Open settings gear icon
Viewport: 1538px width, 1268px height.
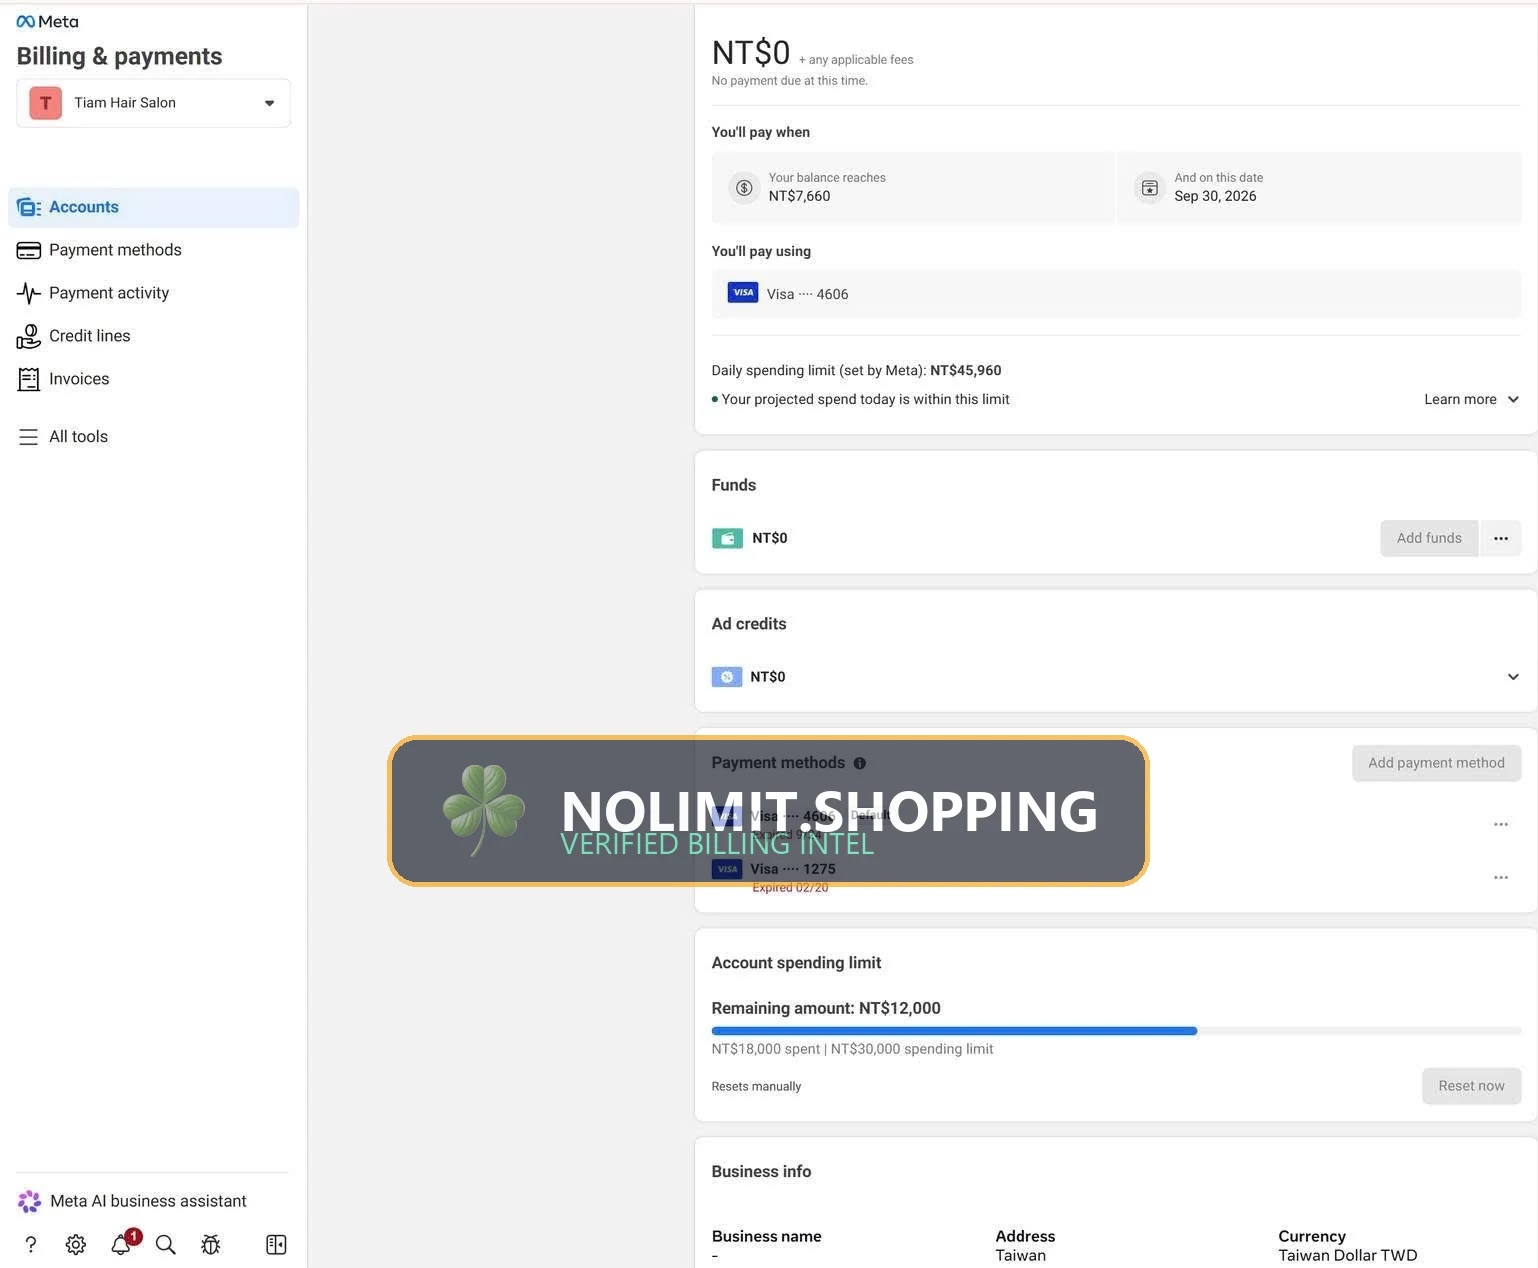(x=76, y=1244)
